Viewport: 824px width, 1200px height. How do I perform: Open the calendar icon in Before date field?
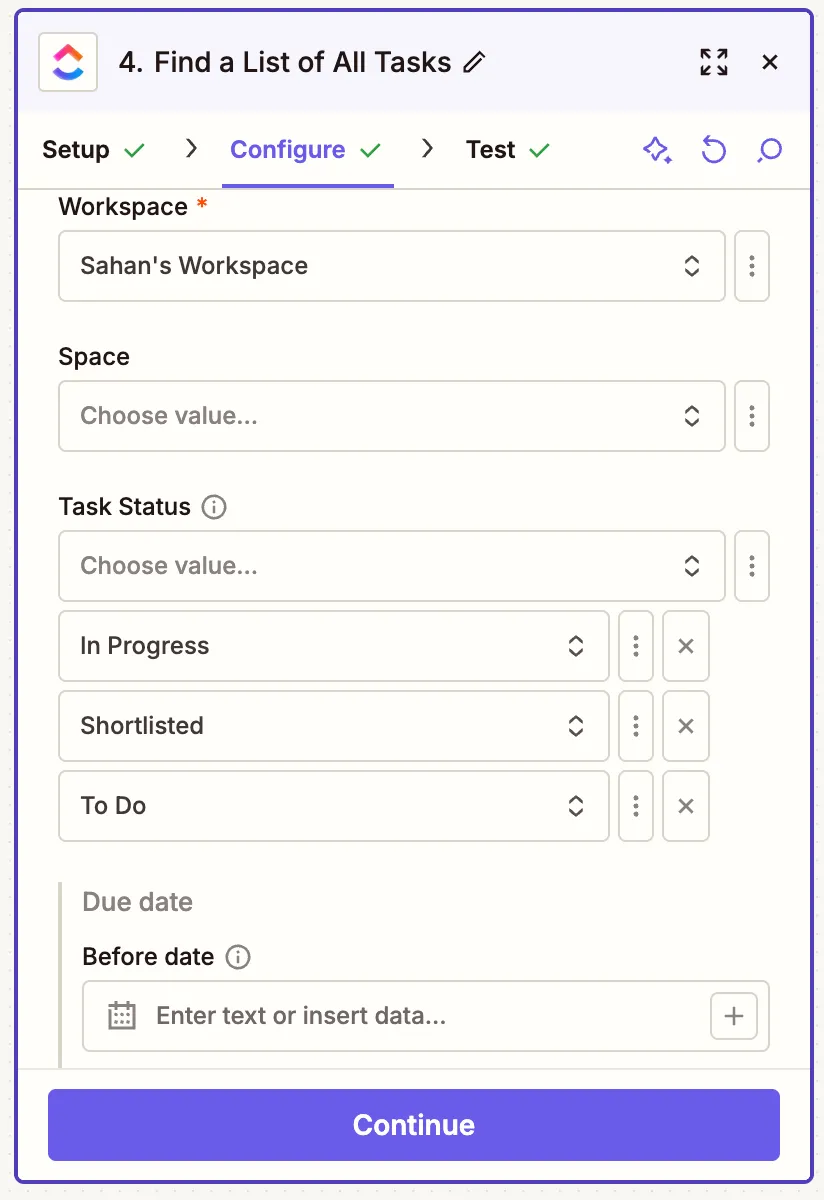[x=120, y=1016]
